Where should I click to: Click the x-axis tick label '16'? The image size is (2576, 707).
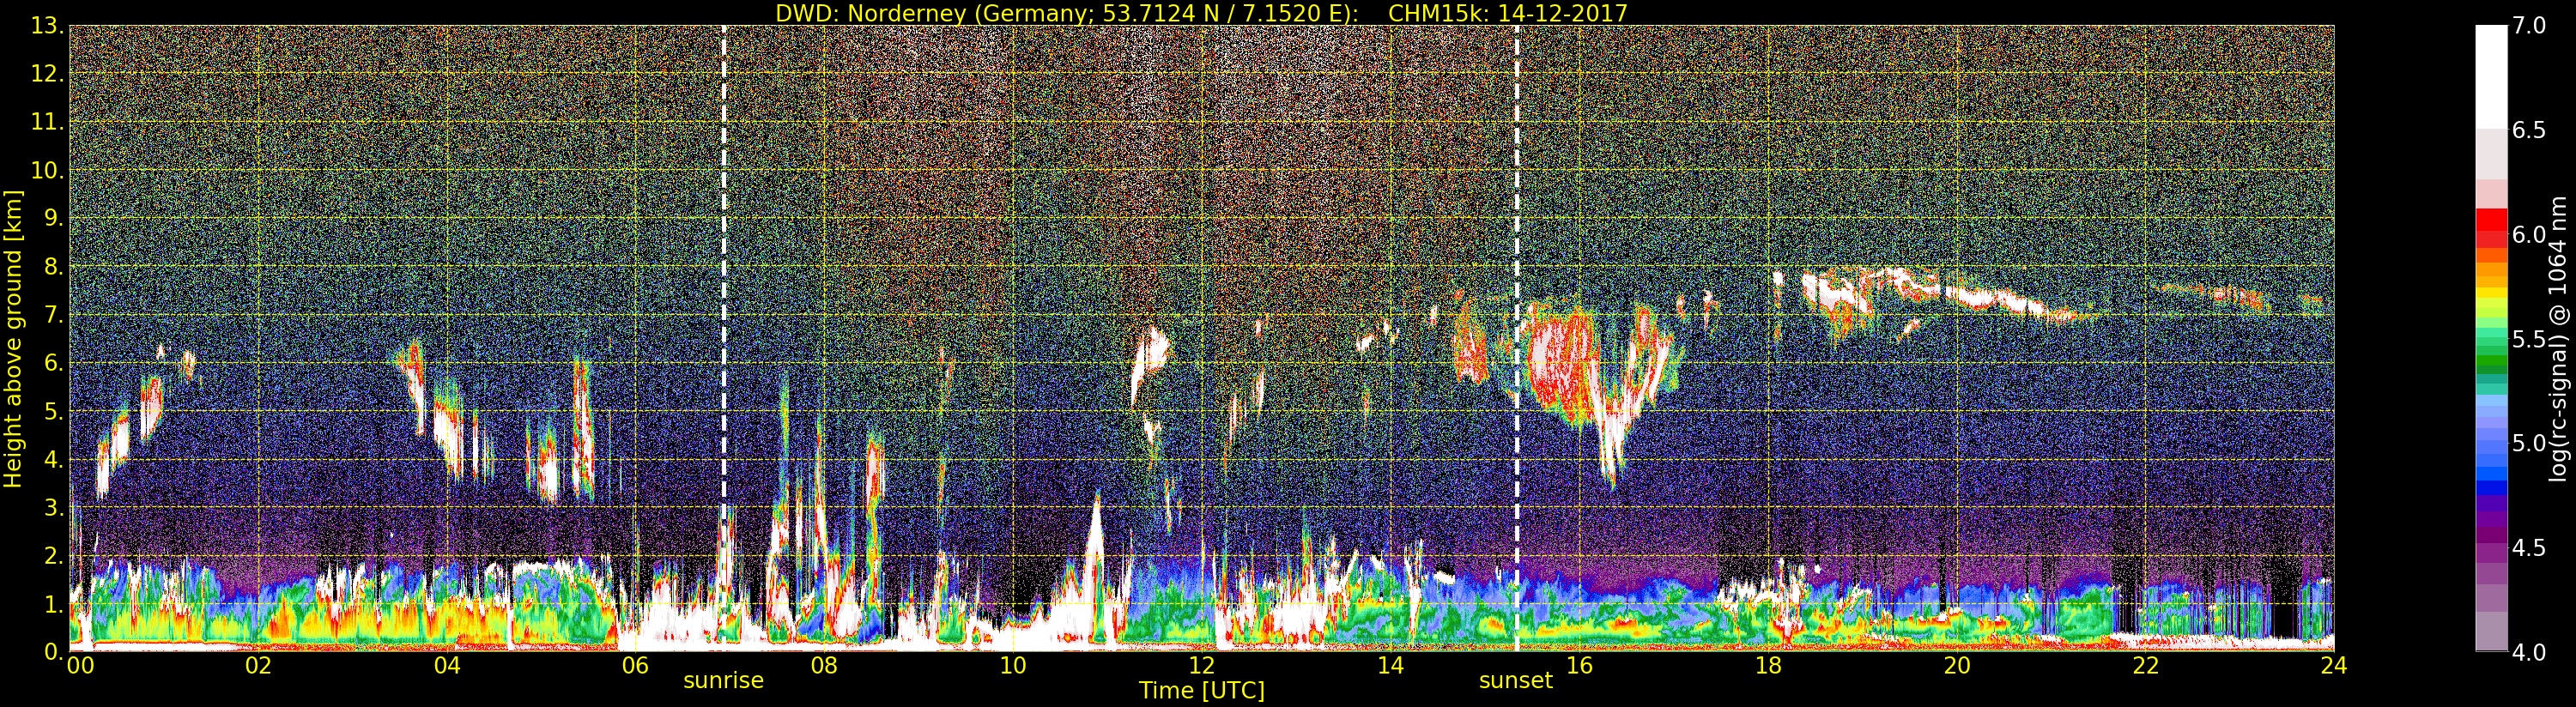pos(1579,666)
